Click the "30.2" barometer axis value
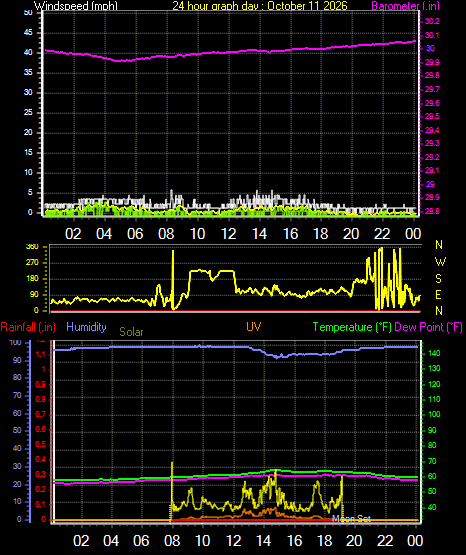Image resolution: width=466 pixels, height=555 pixels. (x=432, y=21)
